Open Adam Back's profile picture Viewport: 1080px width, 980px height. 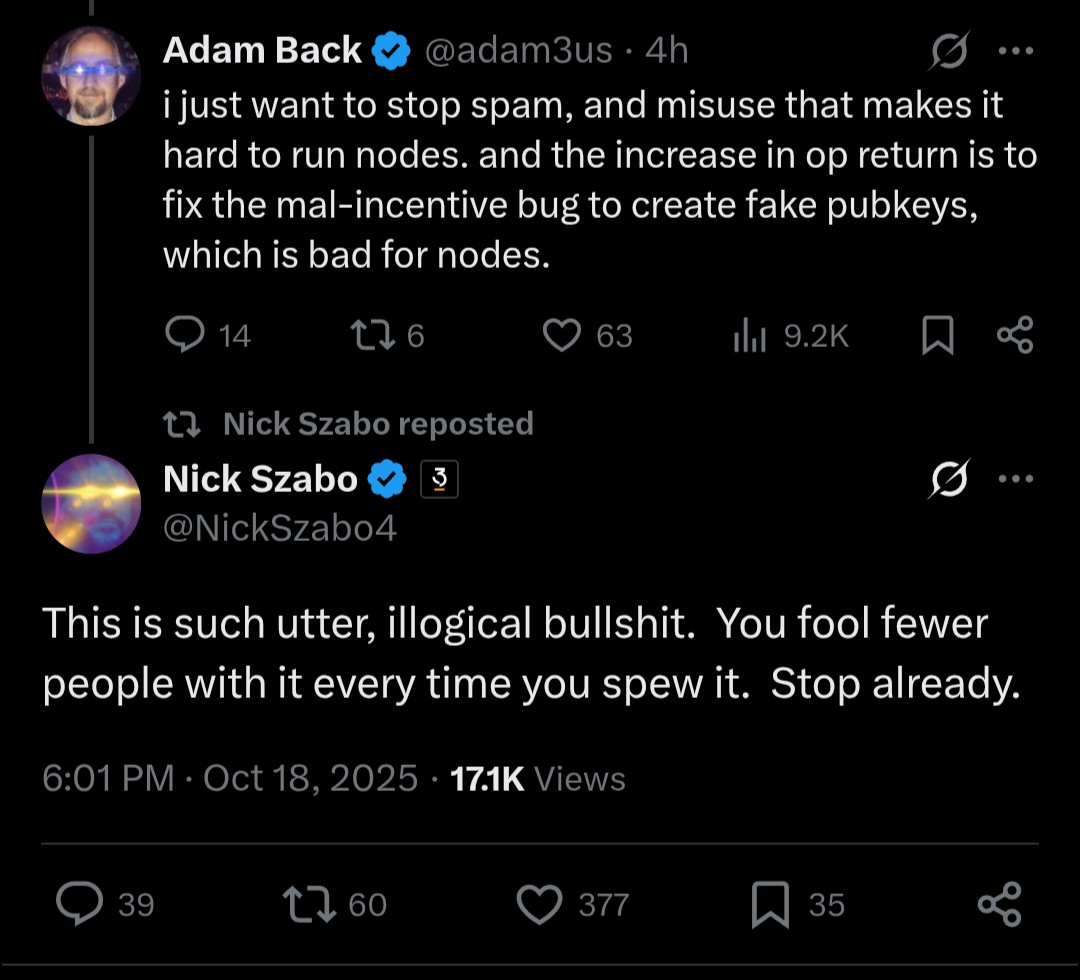90,75
